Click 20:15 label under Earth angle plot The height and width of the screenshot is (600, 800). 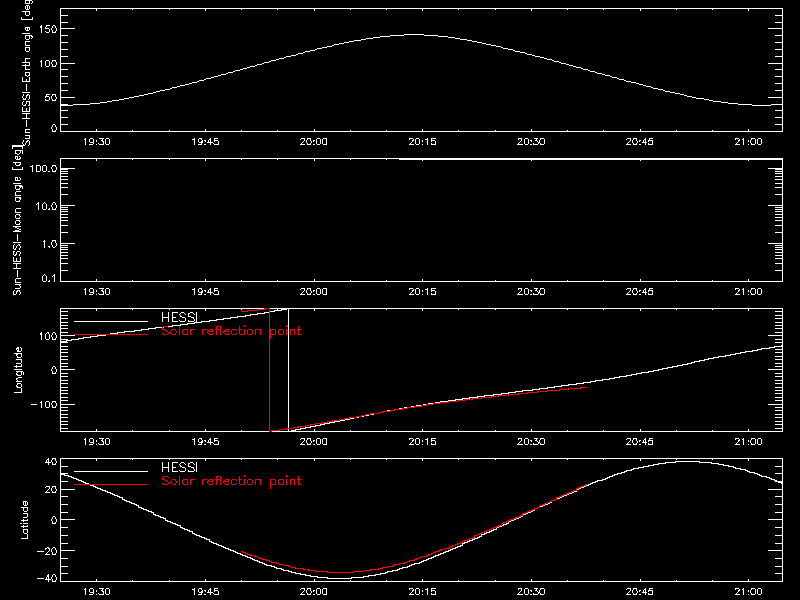422,142
